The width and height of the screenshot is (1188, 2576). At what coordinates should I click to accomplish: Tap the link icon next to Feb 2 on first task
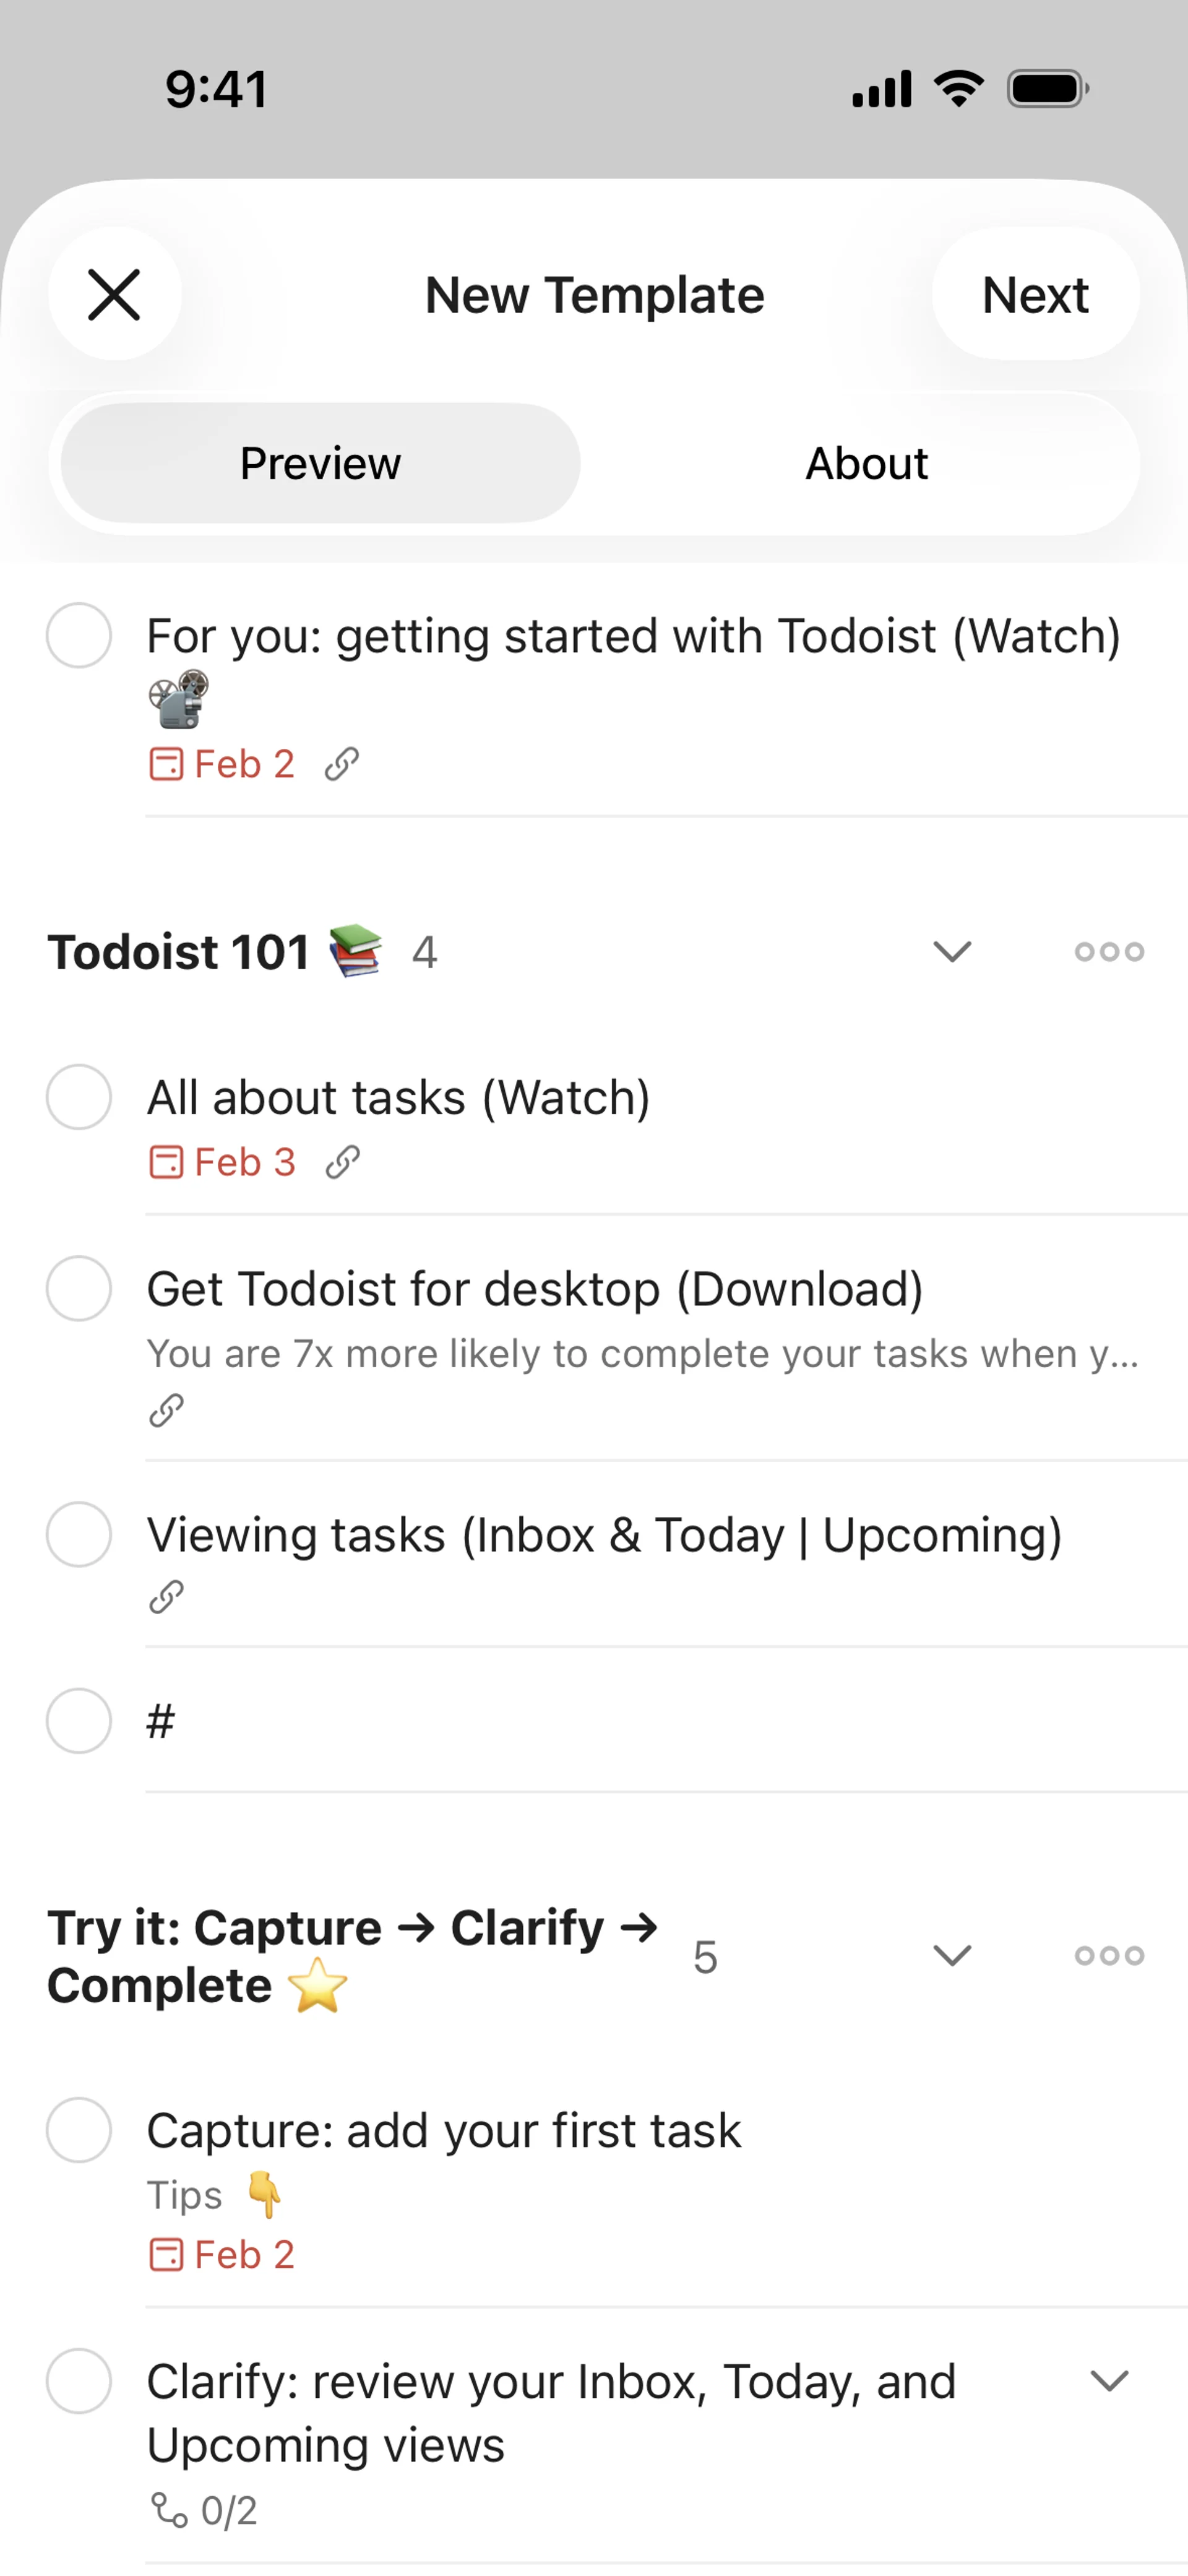coord(341,764)
